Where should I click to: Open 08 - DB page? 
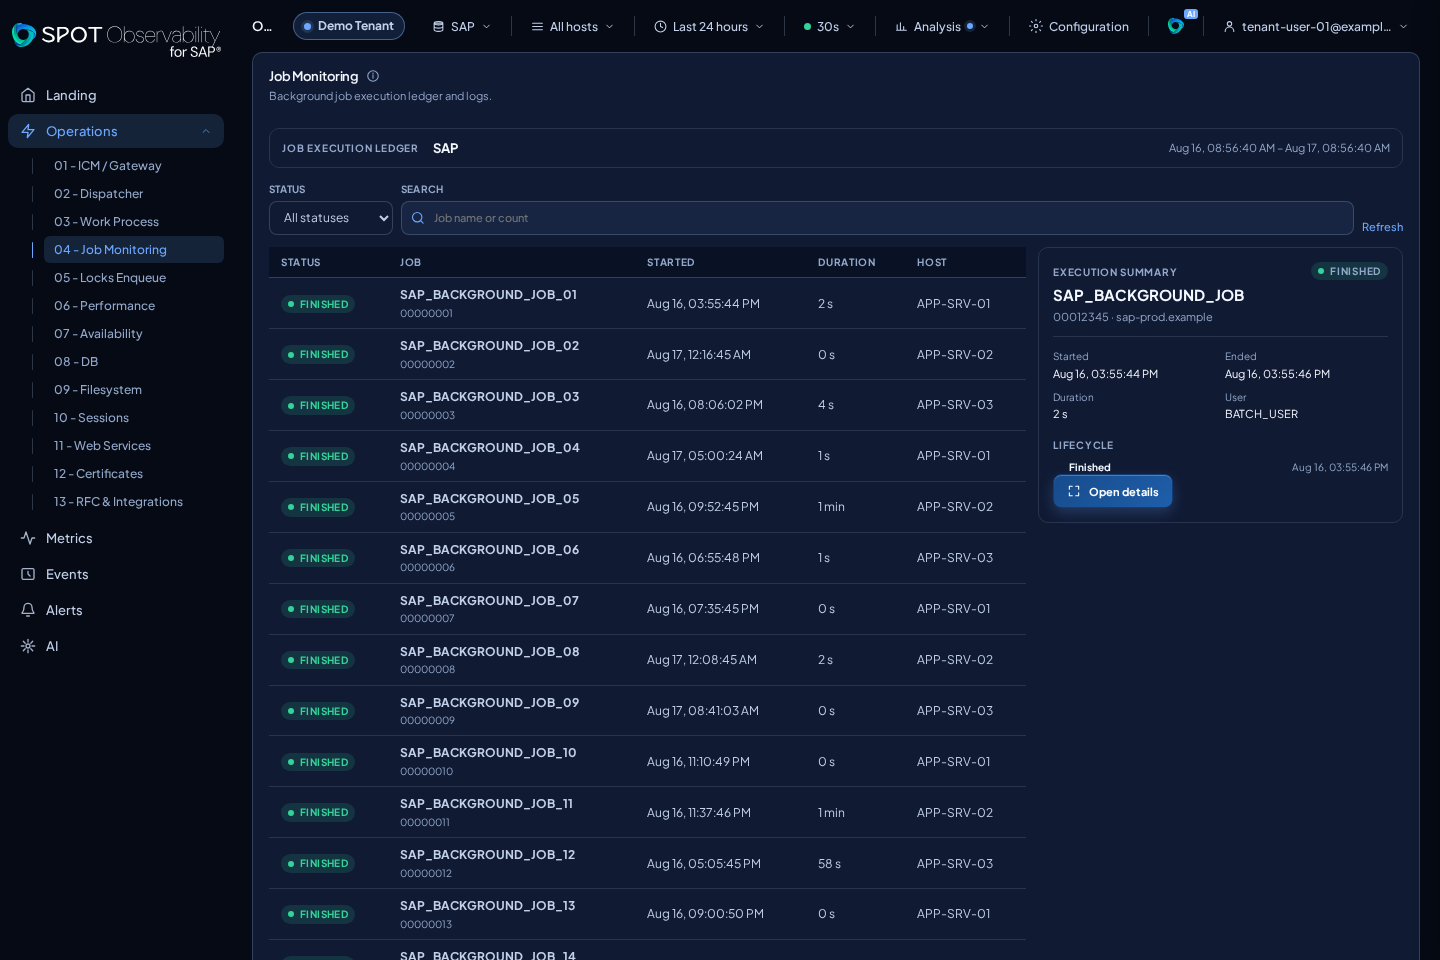tap(134, 362)
